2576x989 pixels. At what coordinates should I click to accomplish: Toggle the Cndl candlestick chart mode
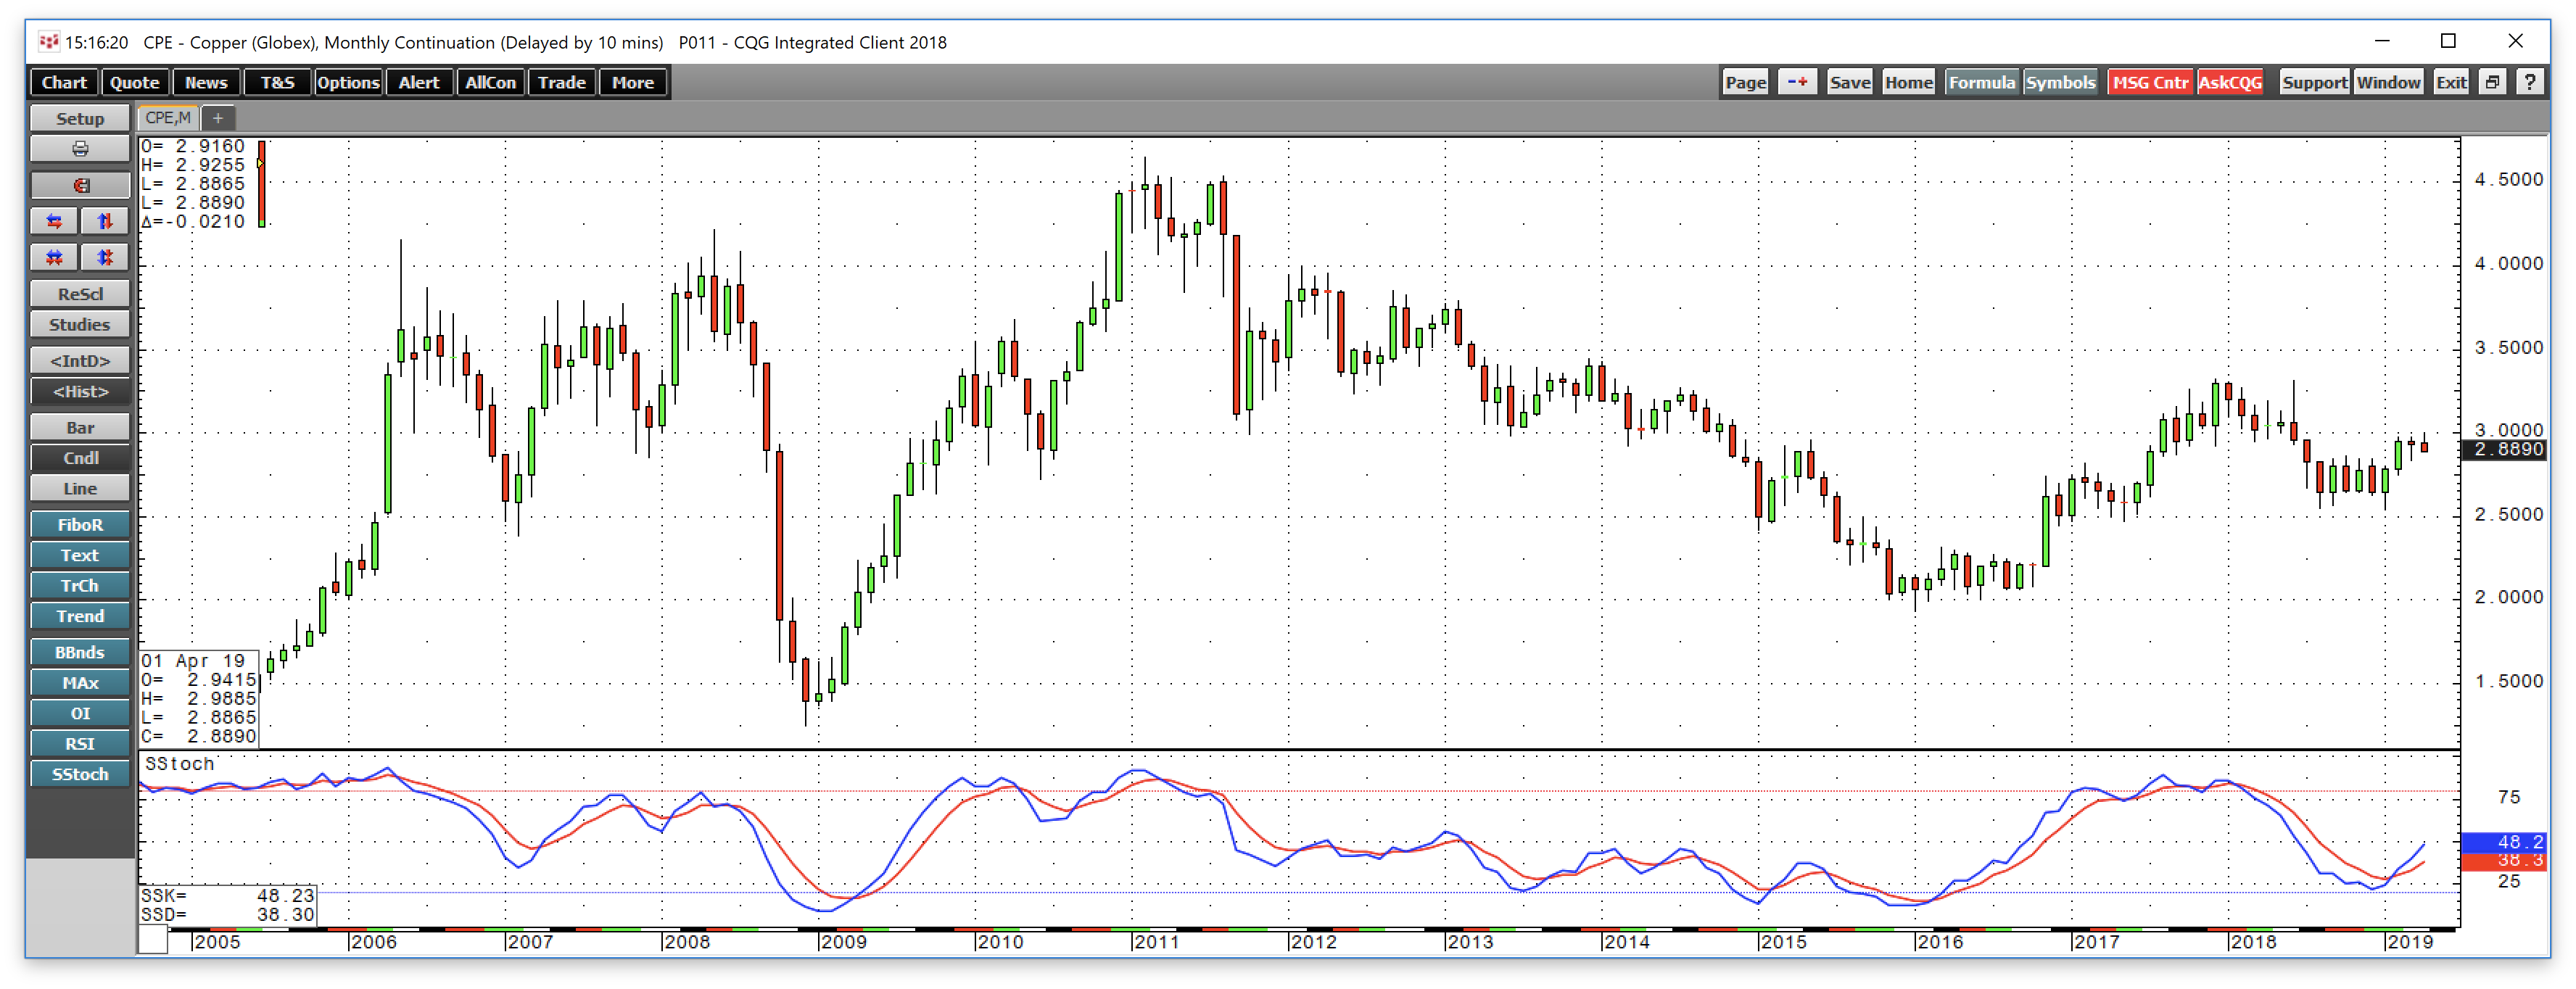coord(80,458)
